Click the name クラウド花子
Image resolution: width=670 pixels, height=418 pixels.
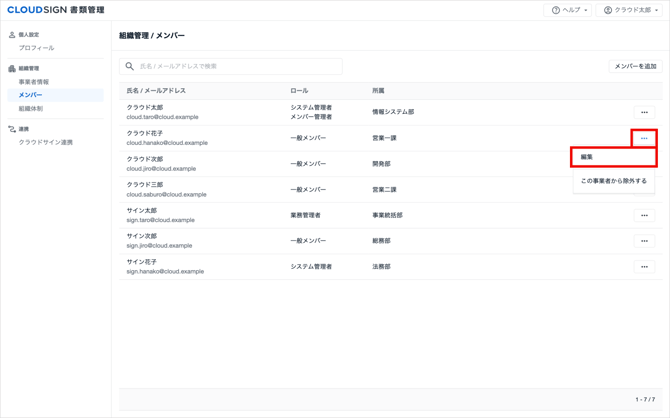(x=145, y=133)
